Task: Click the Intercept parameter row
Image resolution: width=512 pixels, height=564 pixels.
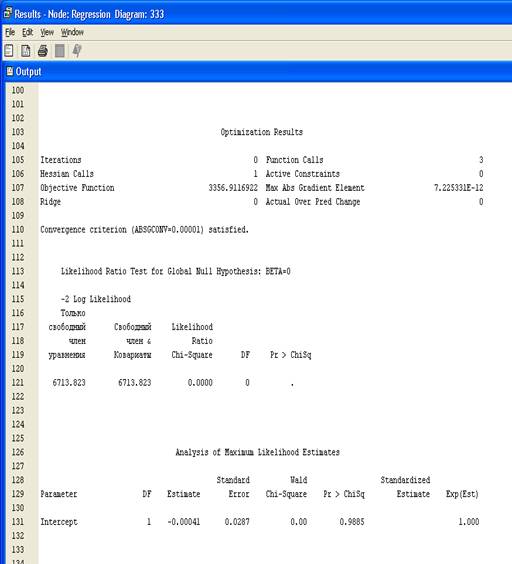Action: pos(259,522)
